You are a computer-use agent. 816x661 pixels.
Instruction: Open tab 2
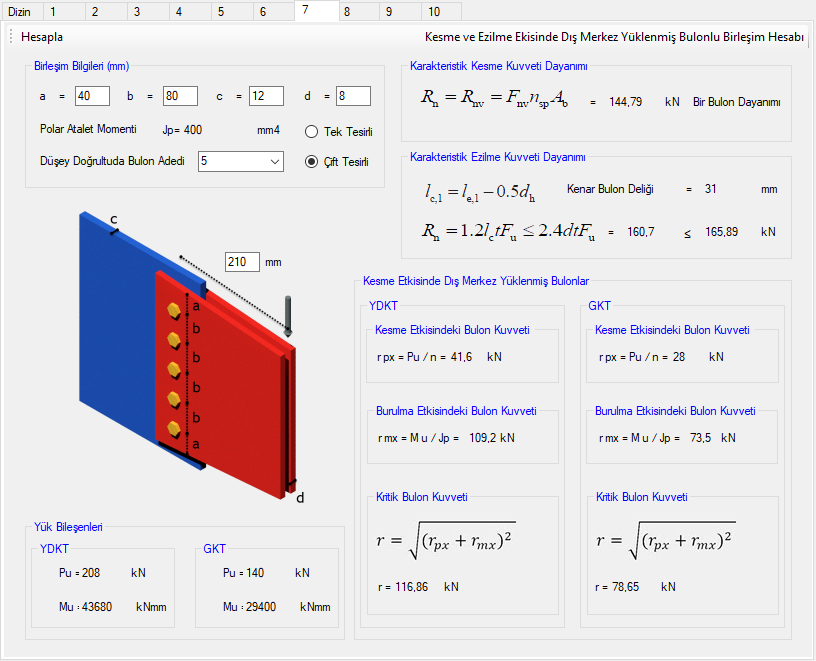pos(106,11)
